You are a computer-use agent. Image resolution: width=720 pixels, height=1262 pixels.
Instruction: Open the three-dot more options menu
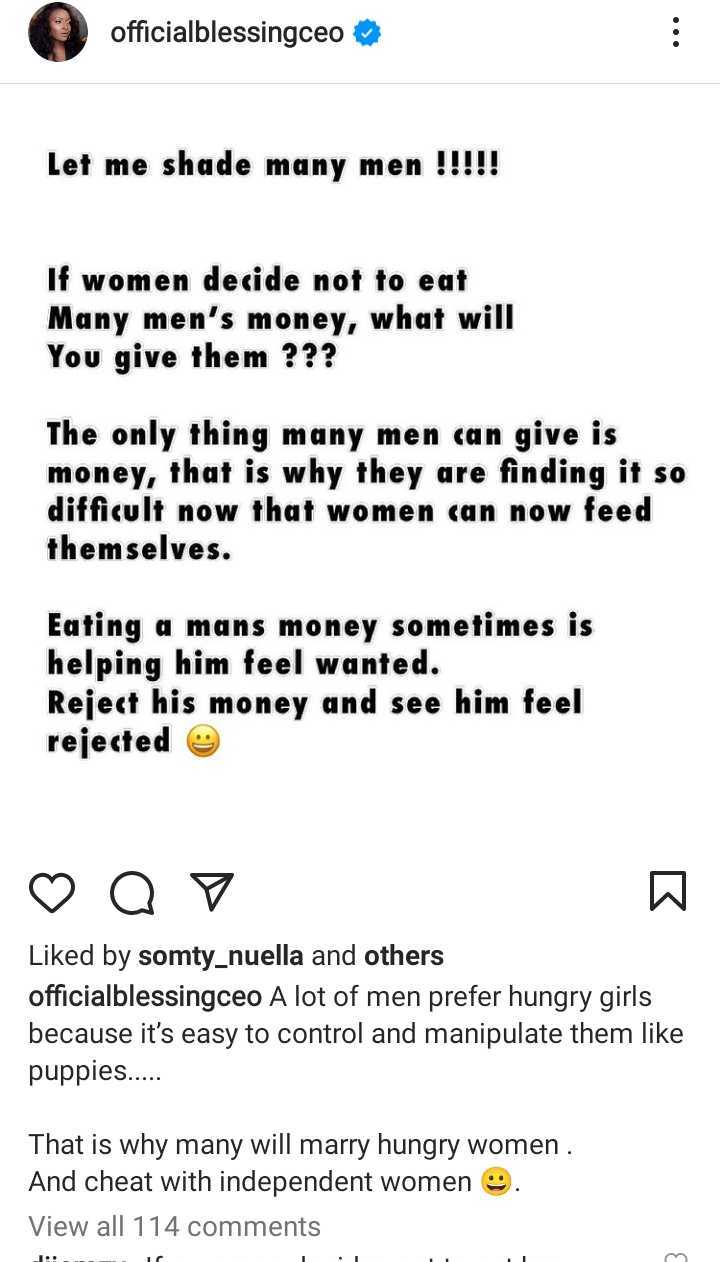coord(676,33)
